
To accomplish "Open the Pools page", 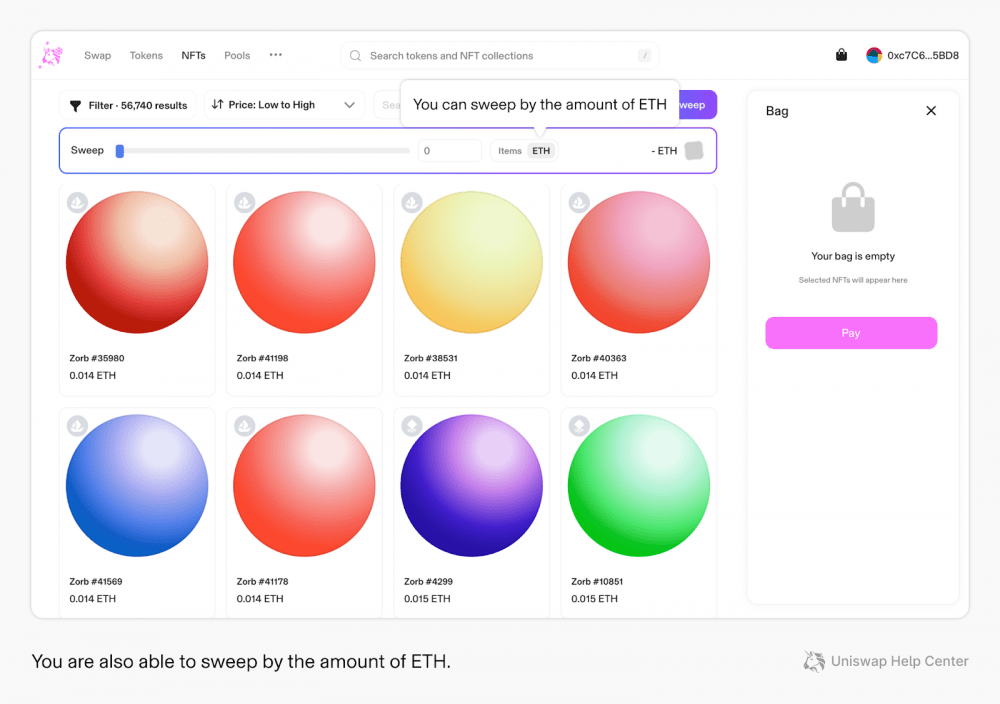I will click(237, 55).
